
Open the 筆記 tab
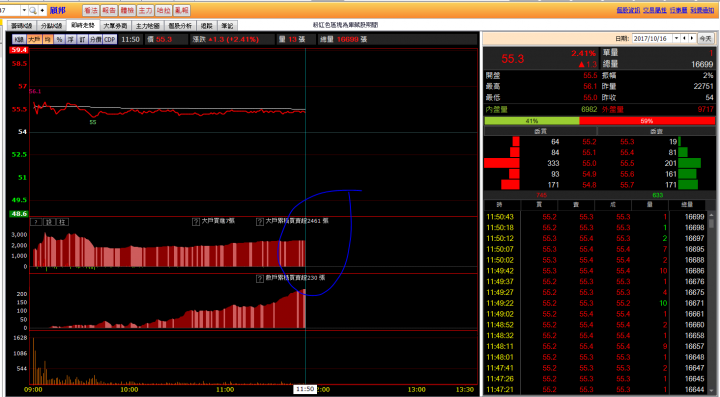227,26
